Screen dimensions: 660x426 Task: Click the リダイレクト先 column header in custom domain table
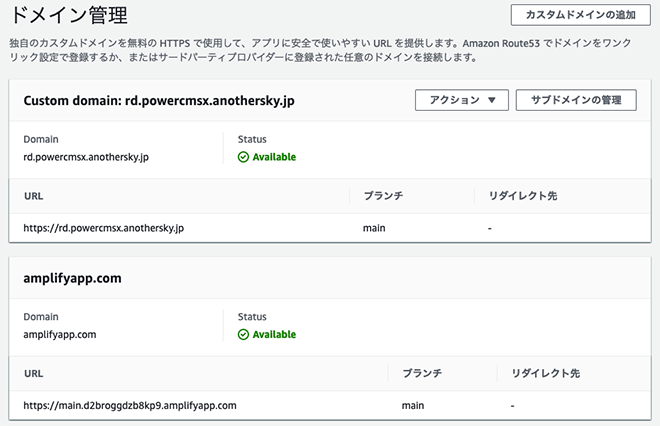(523, 196)
